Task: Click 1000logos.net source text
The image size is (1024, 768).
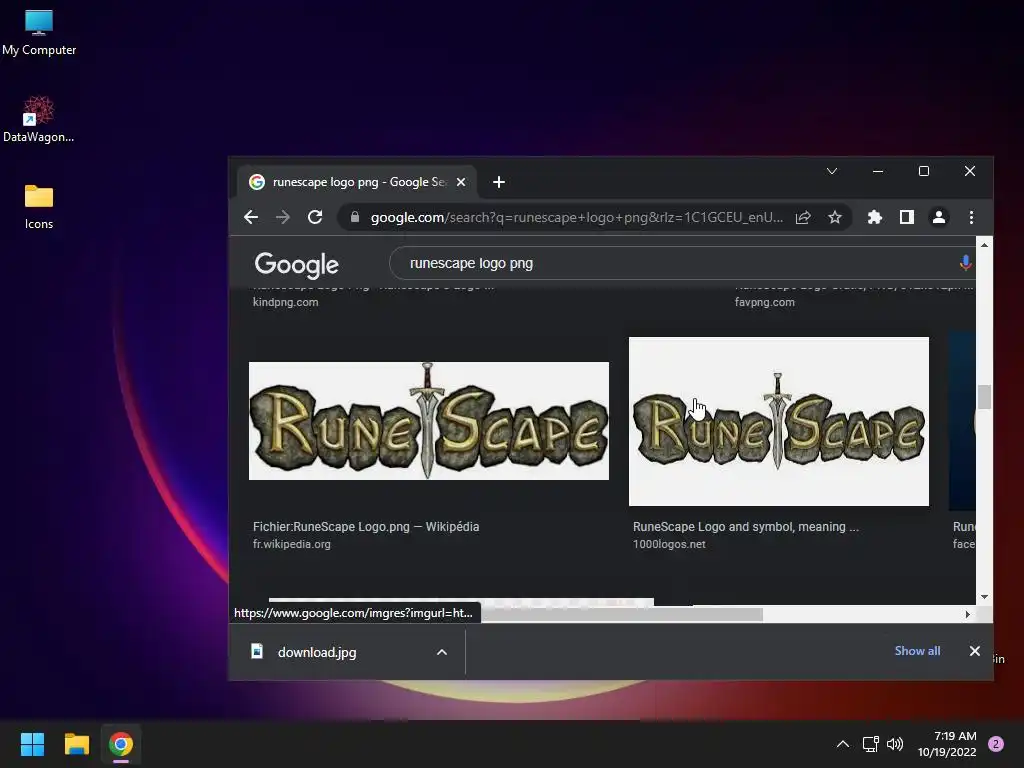Action: [669, 544]
